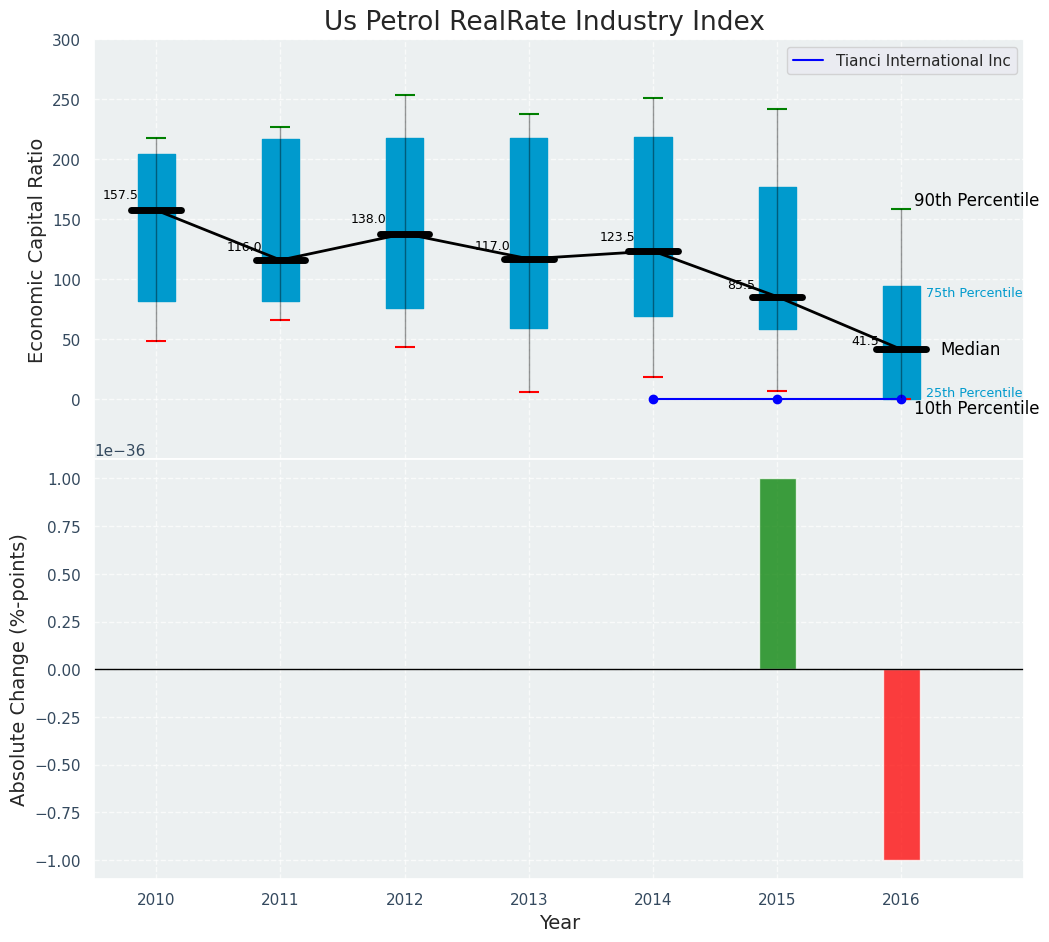Click the Absolute Change (%-points) axis label
This screenshot has height=942, width=1049.
(19, 669)
